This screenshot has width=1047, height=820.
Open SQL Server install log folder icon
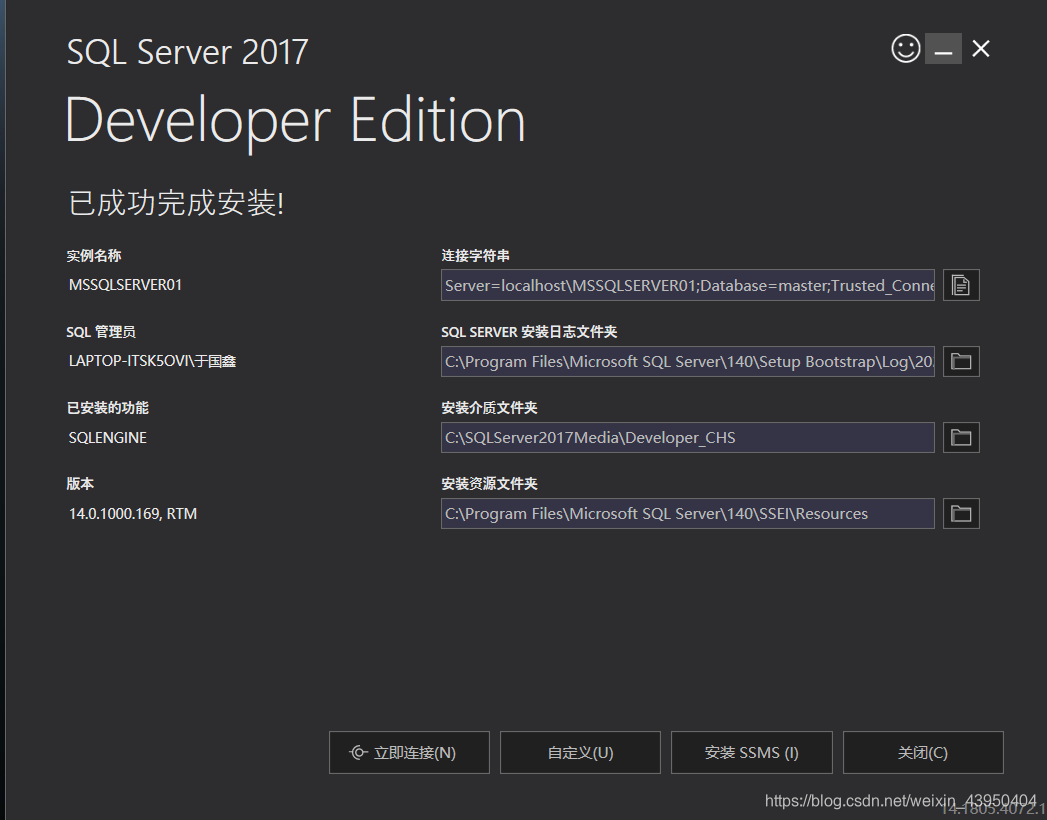961,361
